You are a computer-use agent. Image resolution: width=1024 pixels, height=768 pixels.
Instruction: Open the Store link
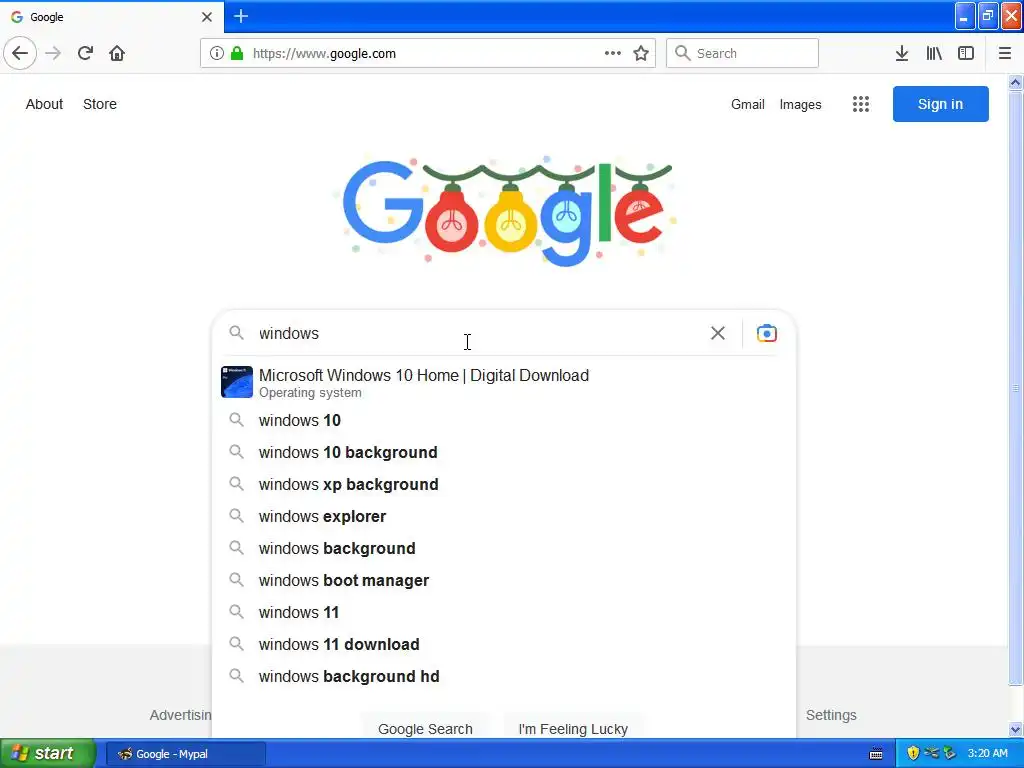coord(100,104)
